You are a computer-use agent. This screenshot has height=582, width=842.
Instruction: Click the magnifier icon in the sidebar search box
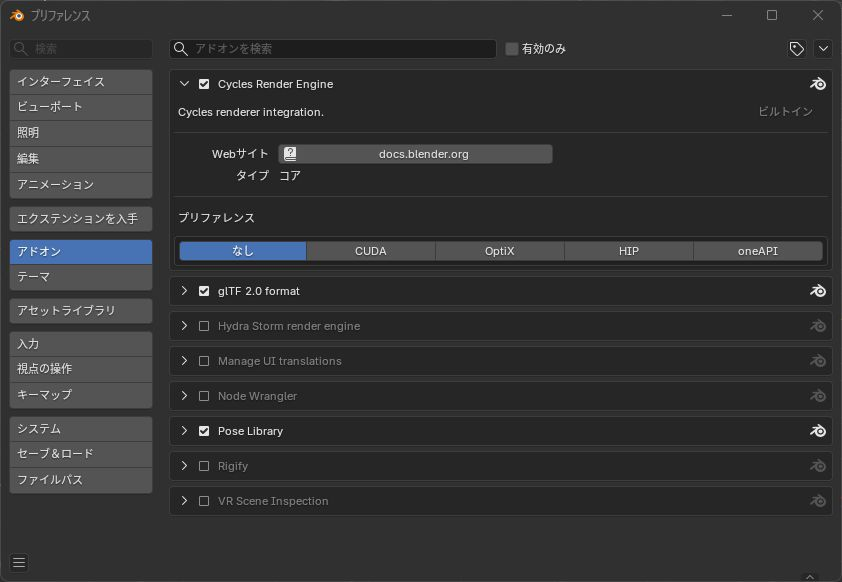coord(21,49)
